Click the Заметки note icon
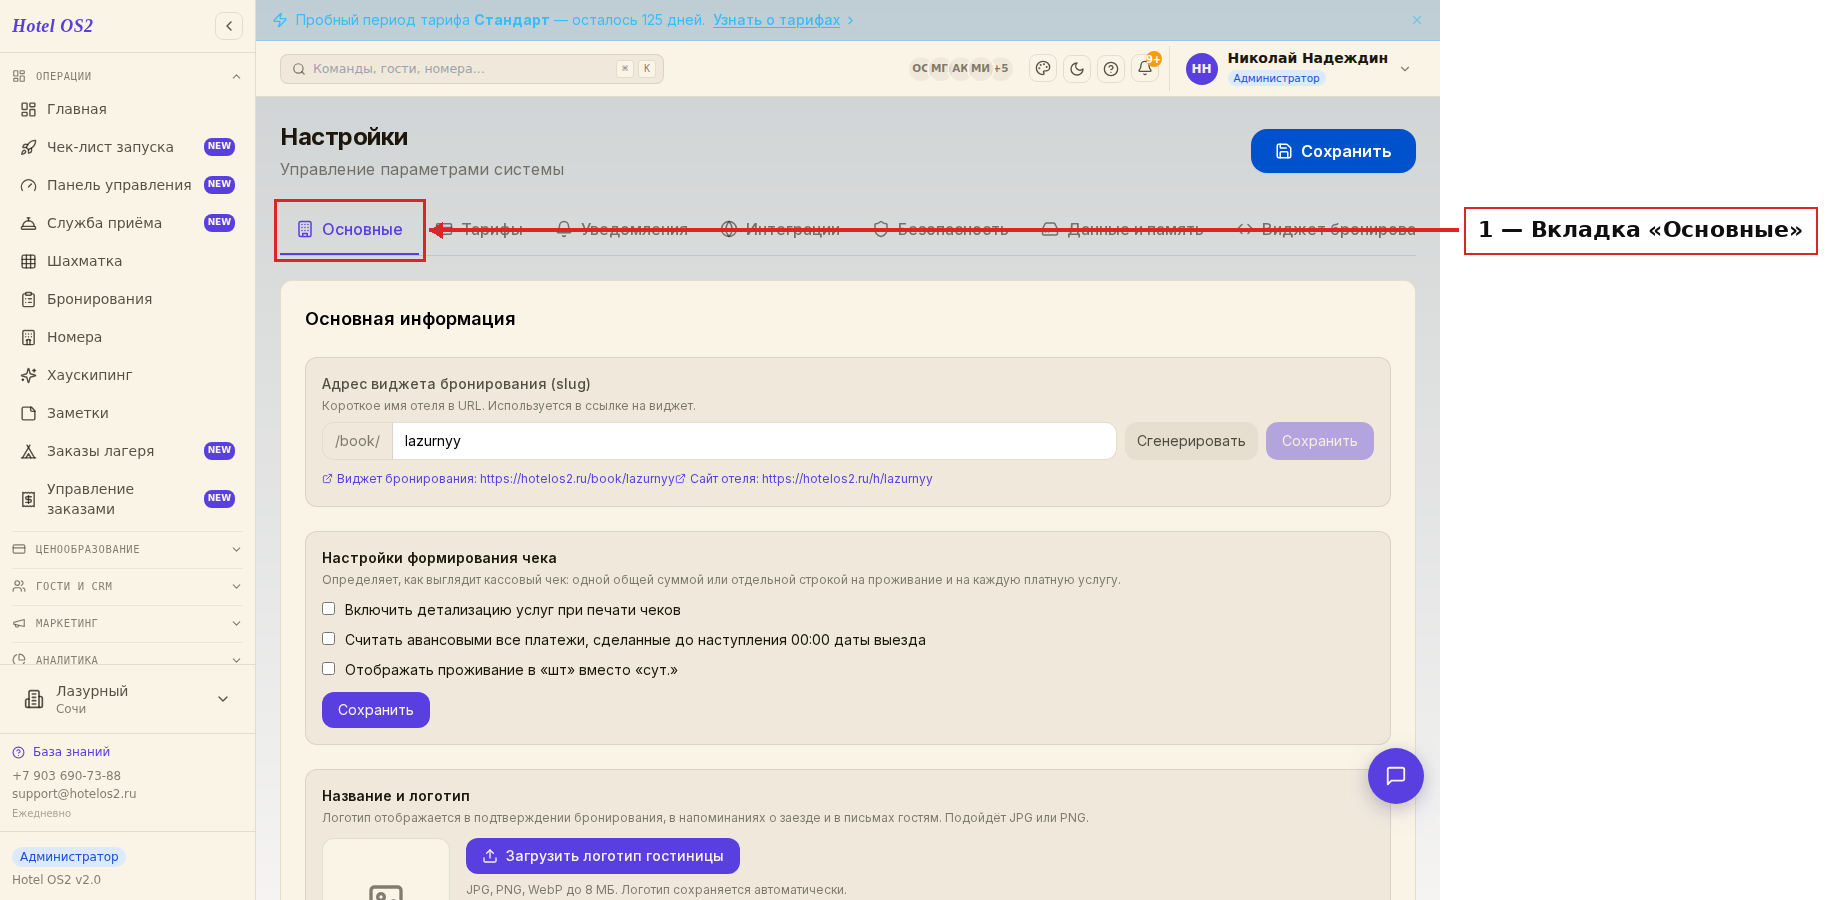Image resolution: width=1841 pixels, height=900 pixels. [29, 413]
